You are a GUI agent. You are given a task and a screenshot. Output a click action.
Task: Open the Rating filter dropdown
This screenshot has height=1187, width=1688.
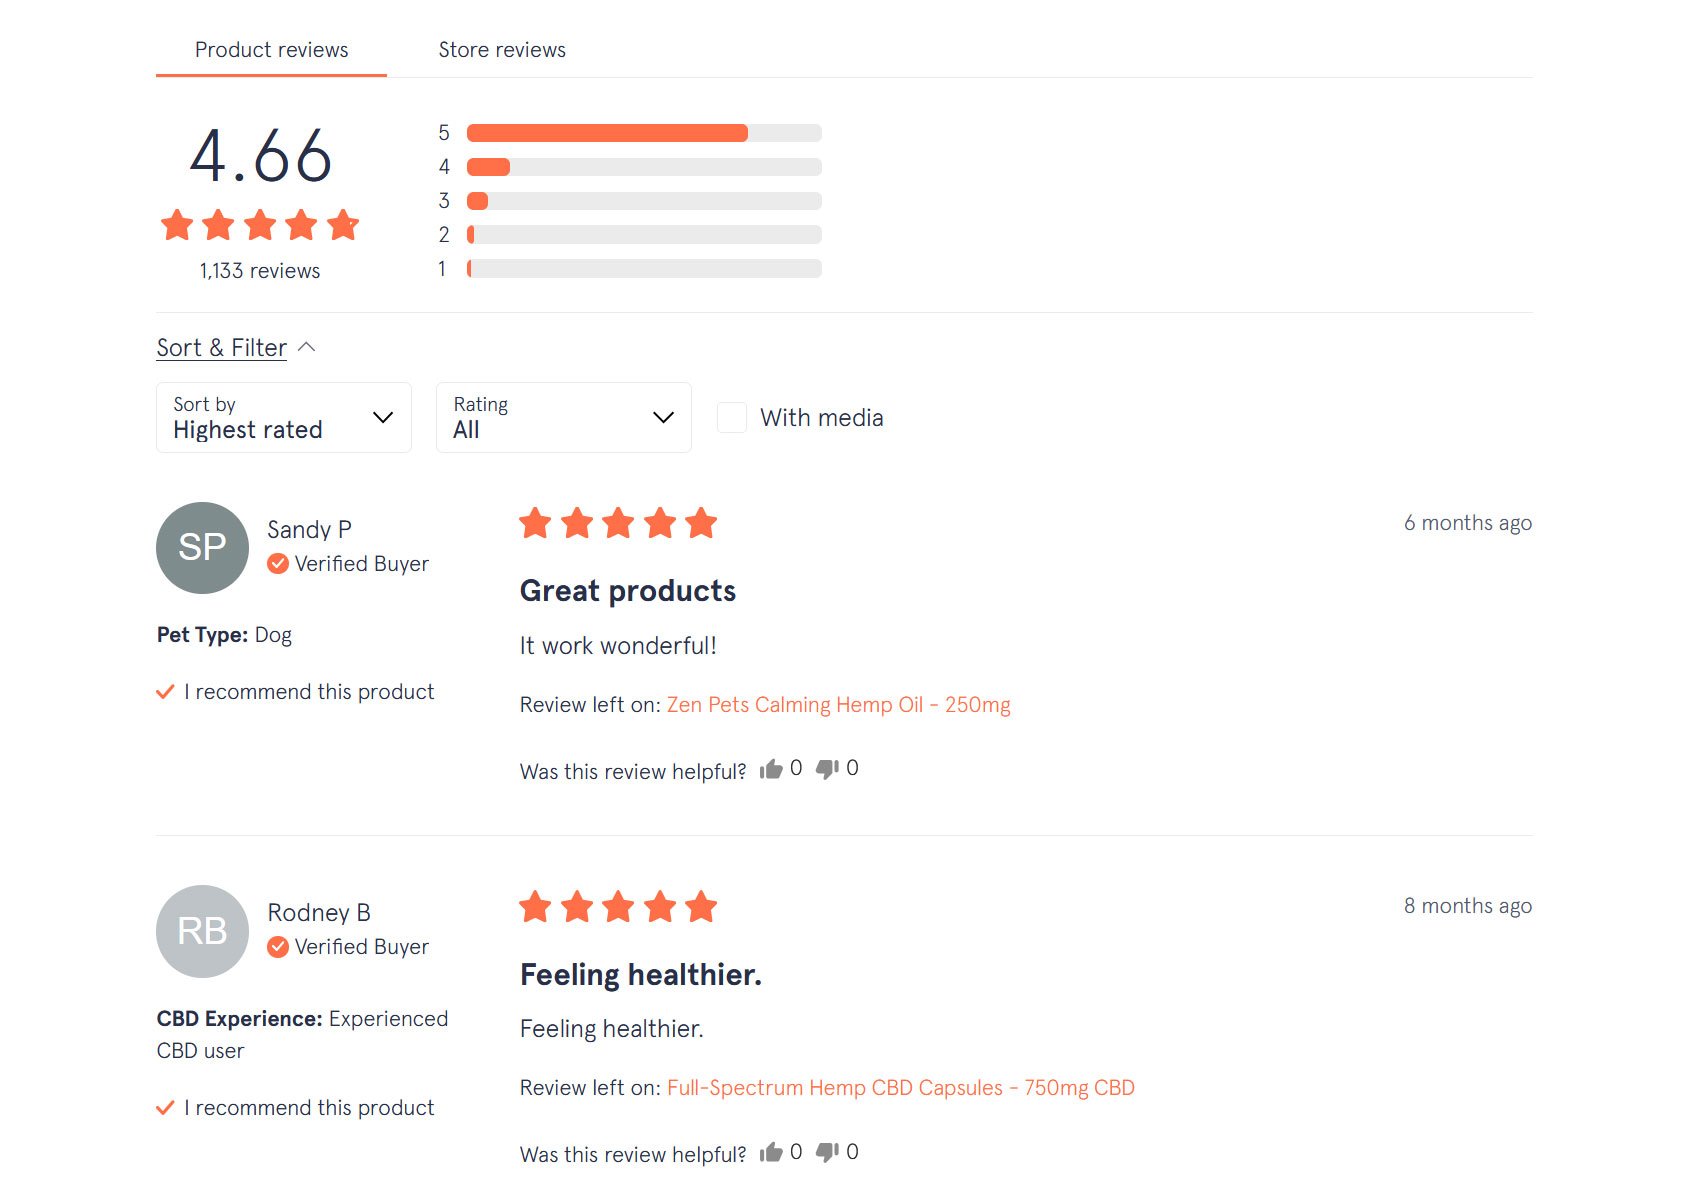point(563,418)
